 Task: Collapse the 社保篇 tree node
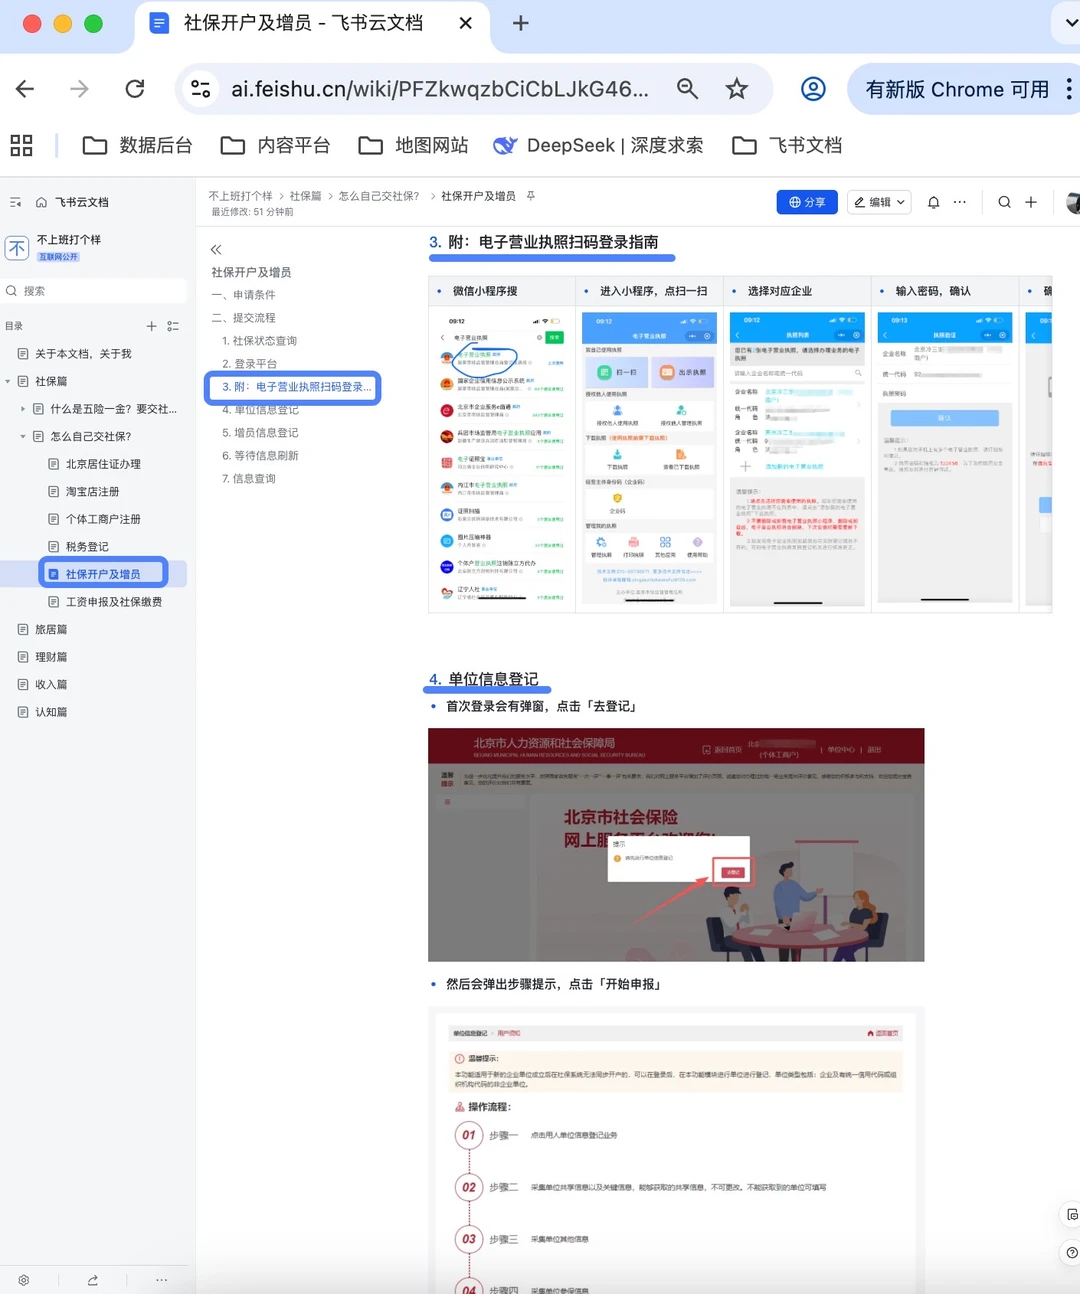point(8,381)
